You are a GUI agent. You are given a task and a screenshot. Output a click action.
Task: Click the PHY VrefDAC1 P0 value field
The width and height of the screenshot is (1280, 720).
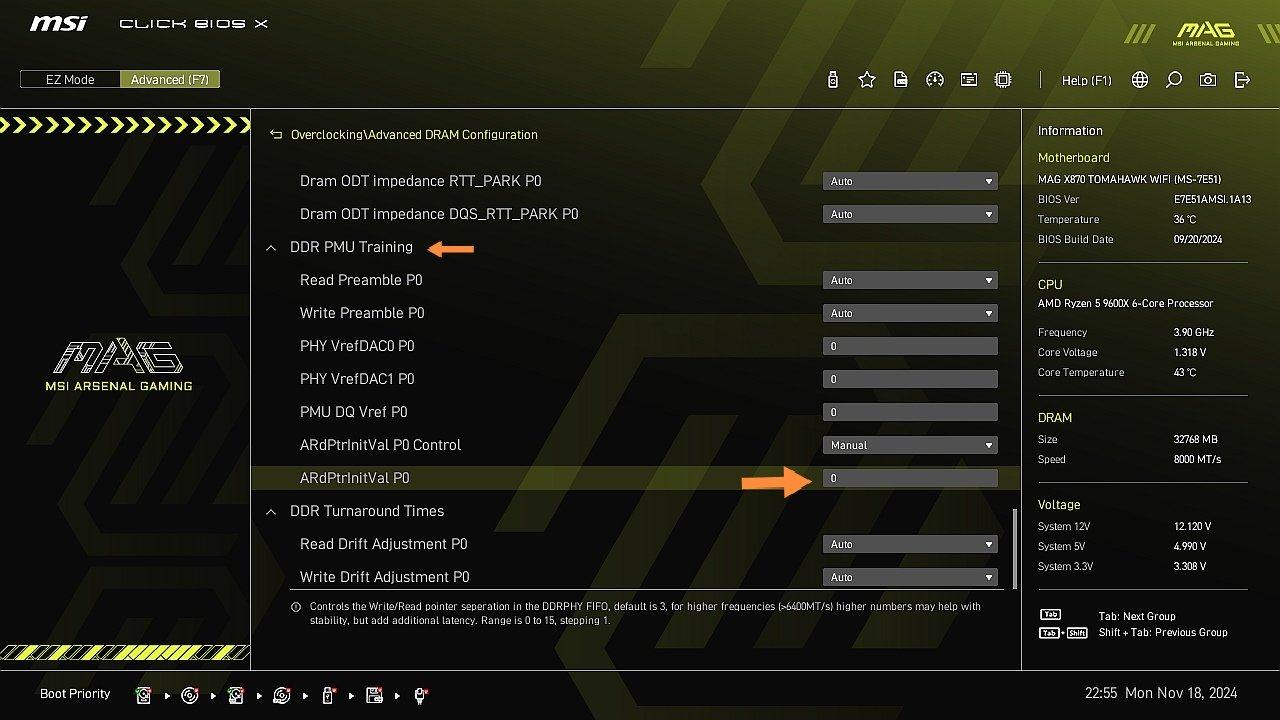pos(910,379)
